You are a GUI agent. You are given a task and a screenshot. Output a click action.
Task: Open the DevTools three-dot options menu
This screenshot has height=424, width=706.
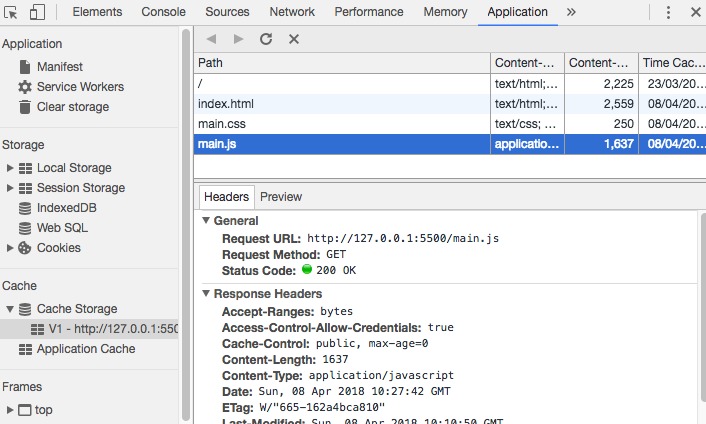coord(668,12)
